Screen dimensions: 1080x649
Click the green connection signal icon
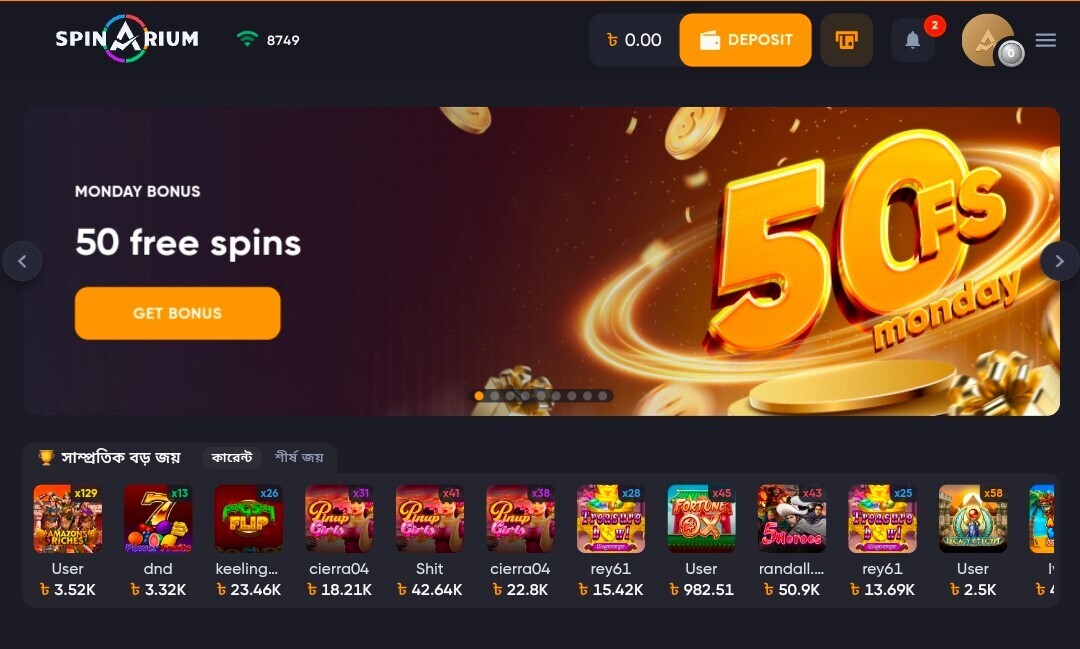[x=247, y=39]
